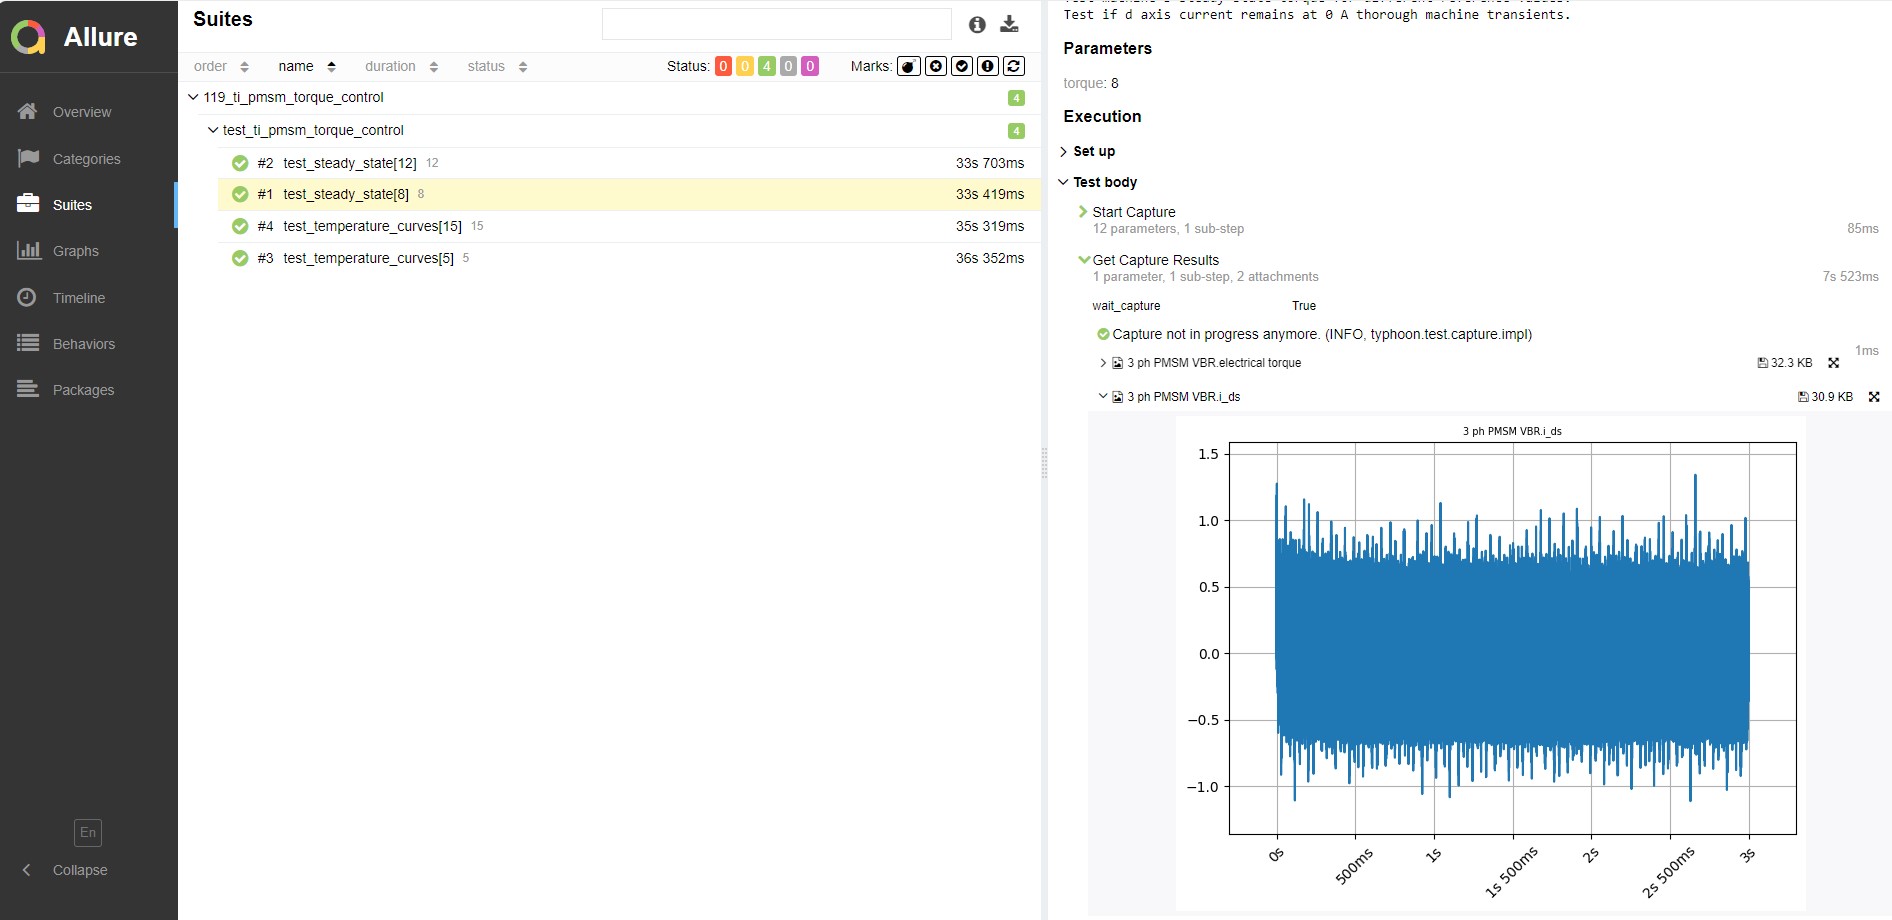Toggle the retries mark filter icon
The height and width of the screenshot is (920, 1892).
1013,66
